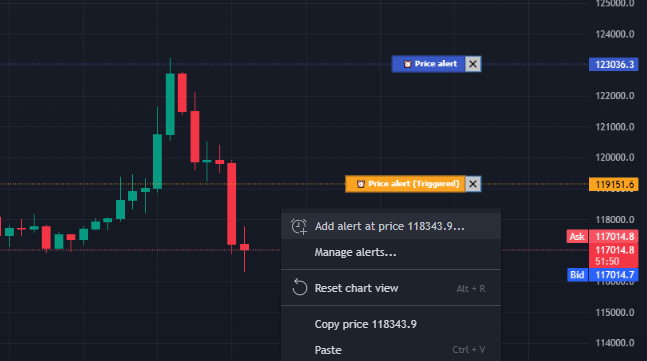Close the blue Price alert label
The image size is (647, 361).
[473, 64]
